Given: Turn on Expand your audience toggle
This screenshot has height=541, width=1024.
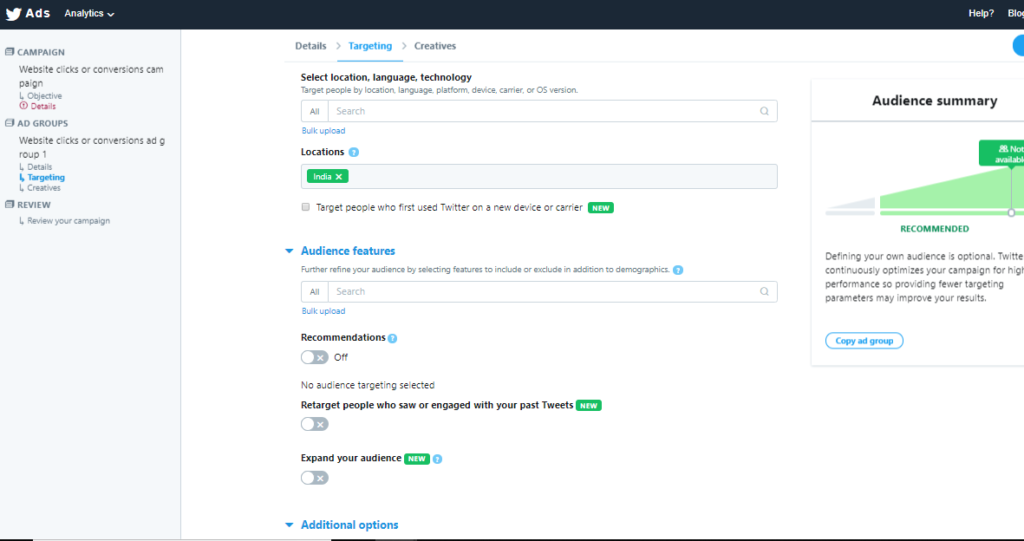Looking at the screenshot, I should [x=314, y=478].
